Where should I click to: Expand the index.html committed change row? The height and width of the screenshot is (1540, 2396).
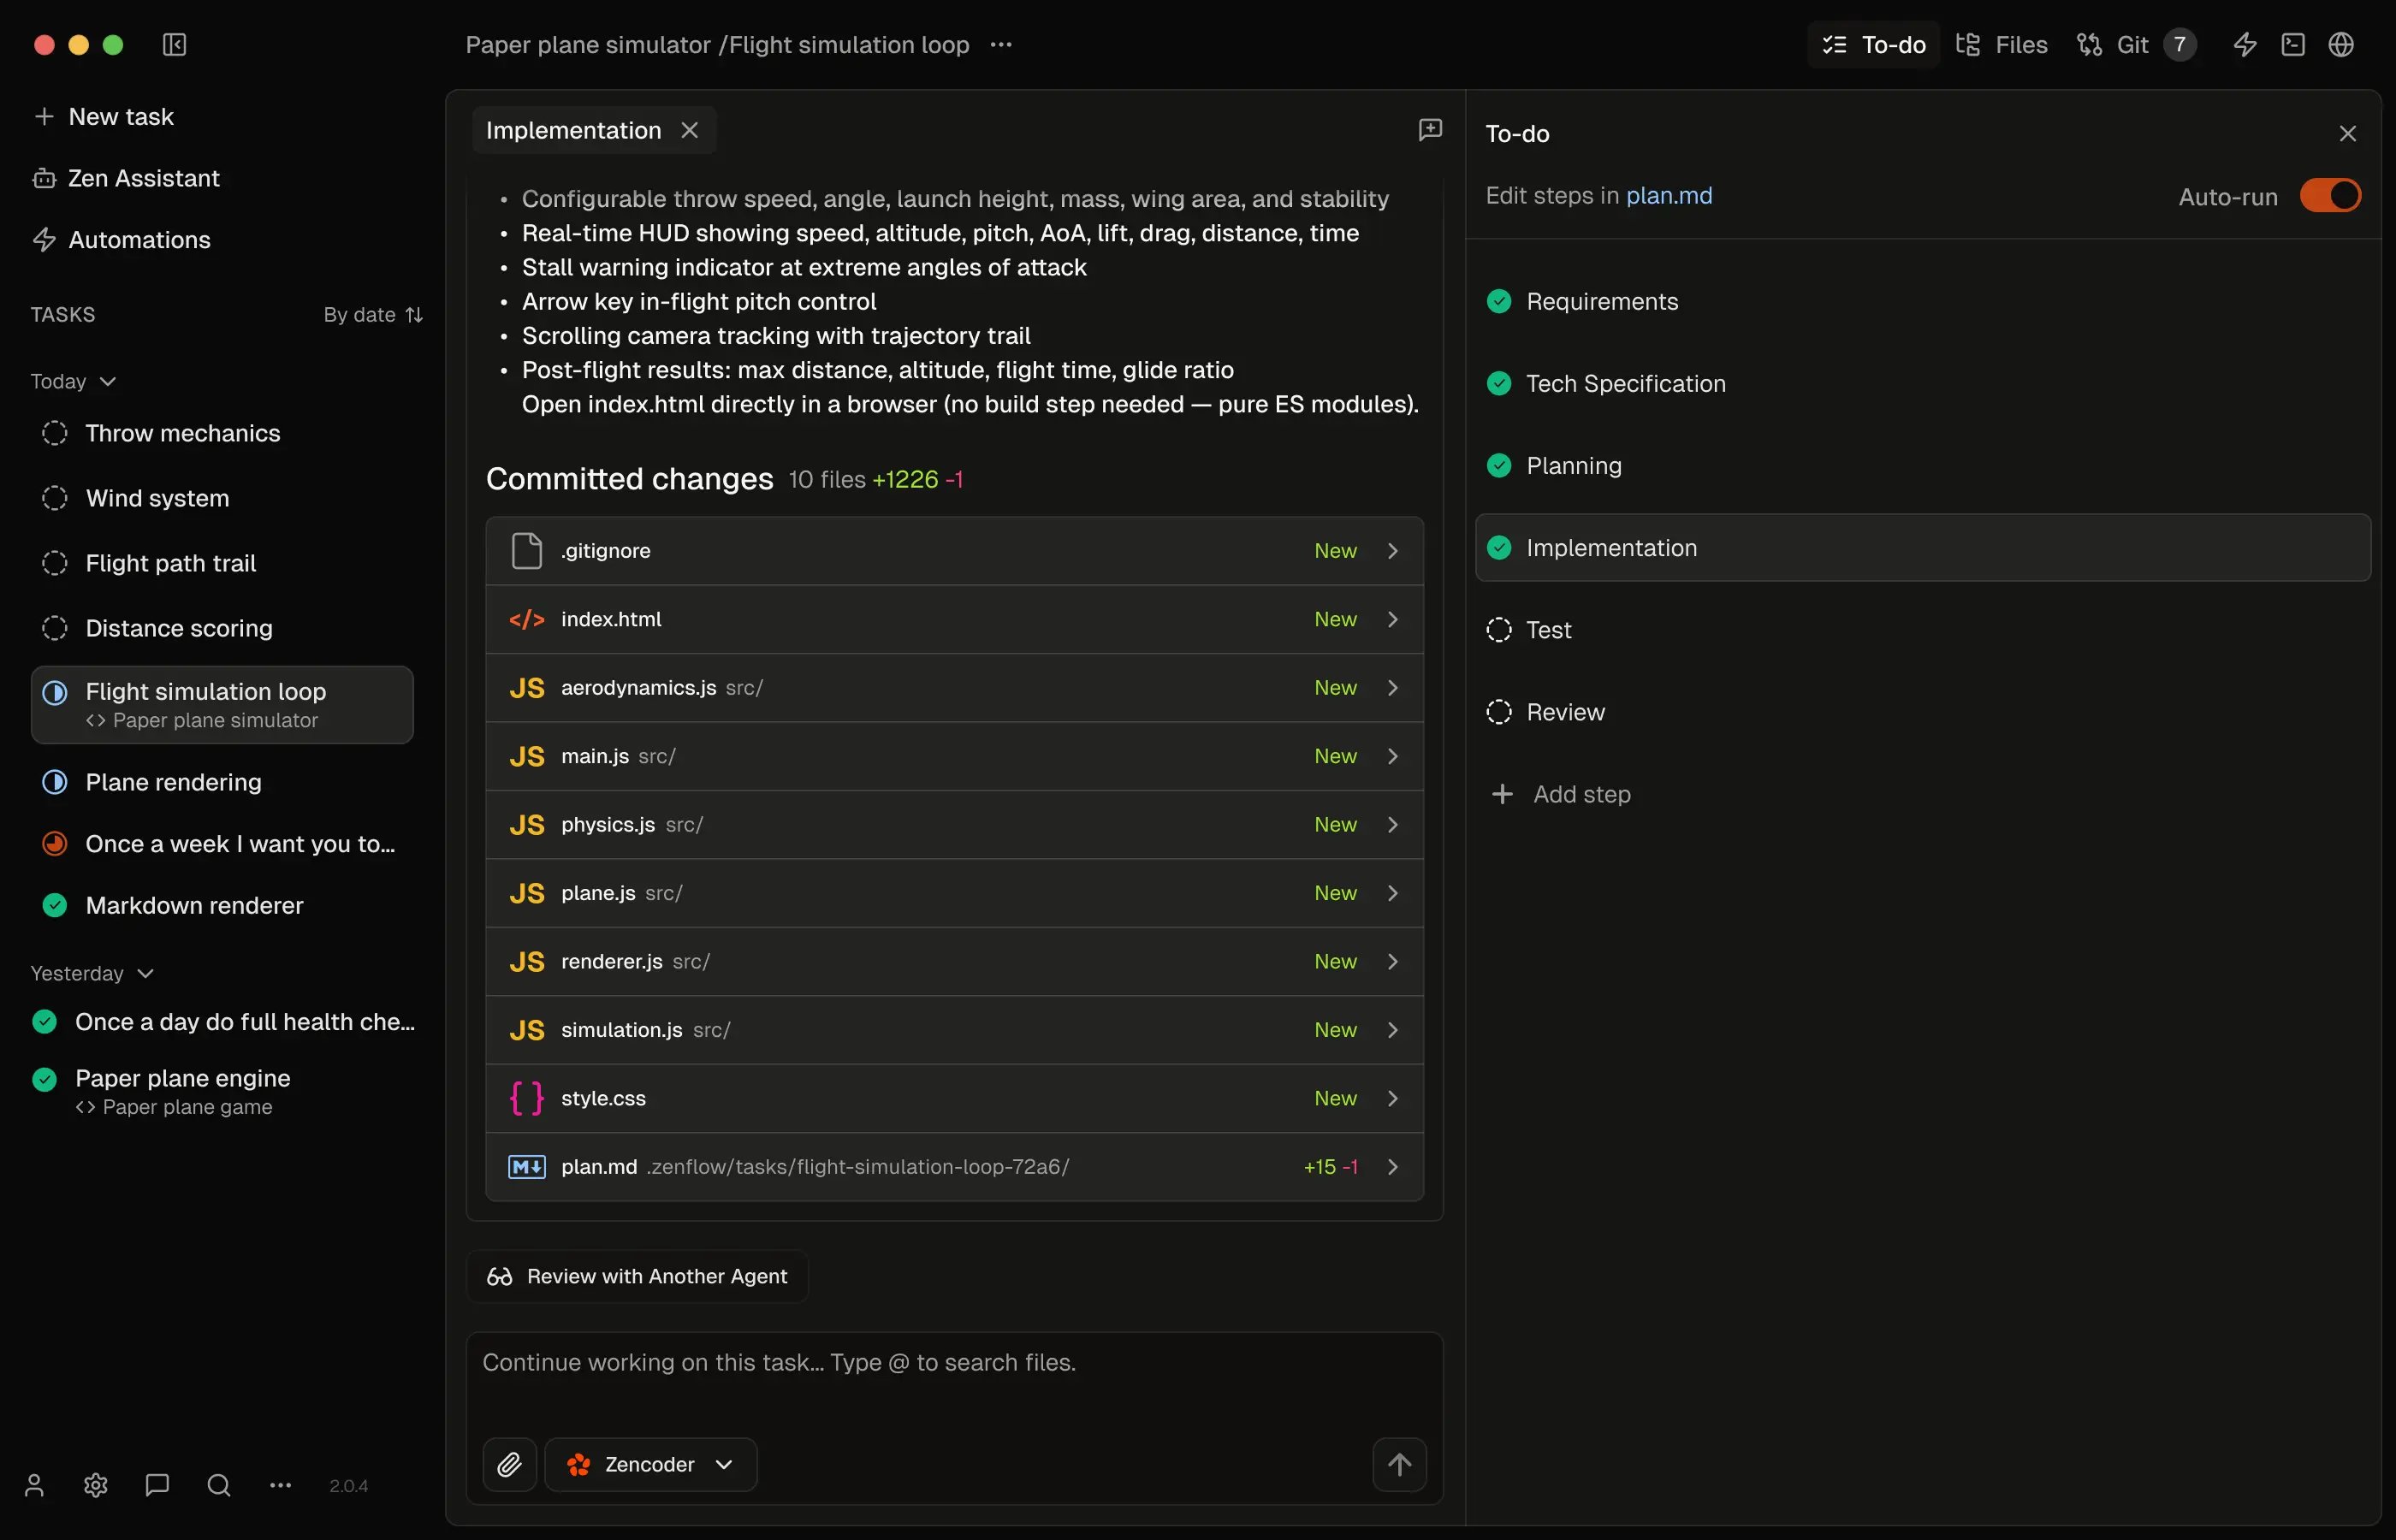pos(1393,619)
